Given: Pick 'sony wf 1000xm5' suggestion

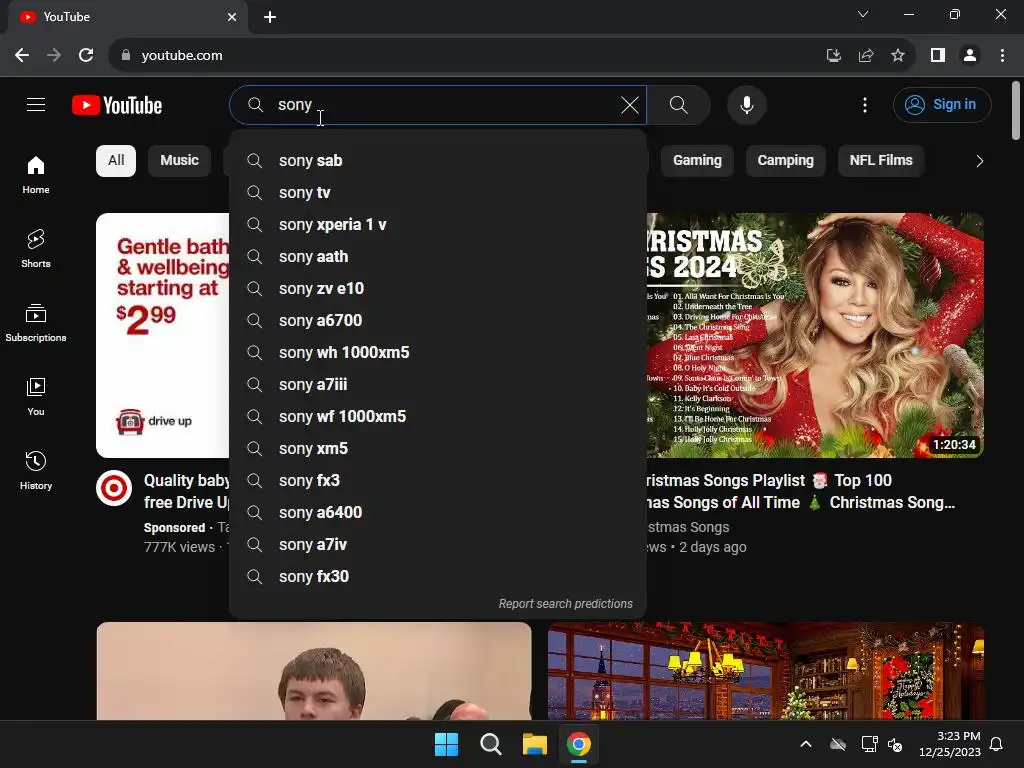Looking at the screenshot, I should (438, 417).
